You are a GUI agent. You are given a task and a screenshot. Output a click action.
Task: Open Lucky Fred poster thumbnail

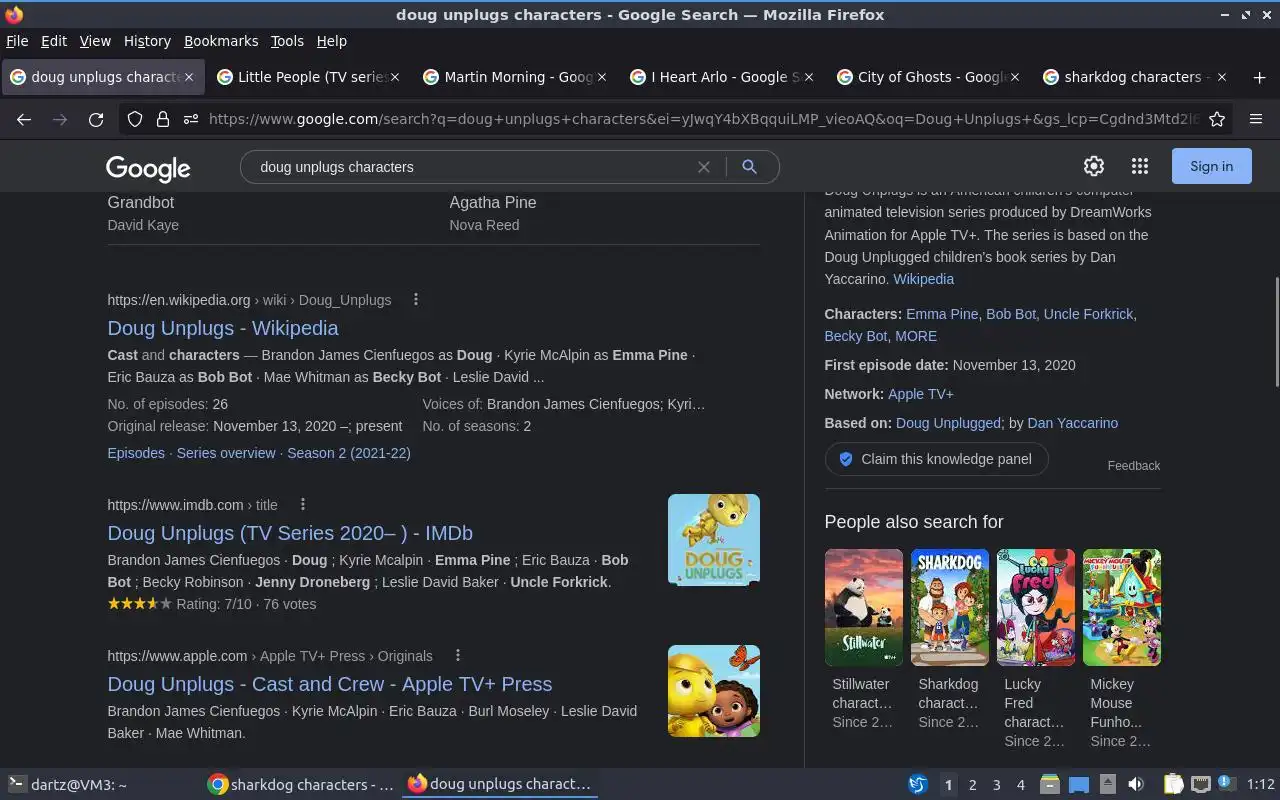point(1035,607)
